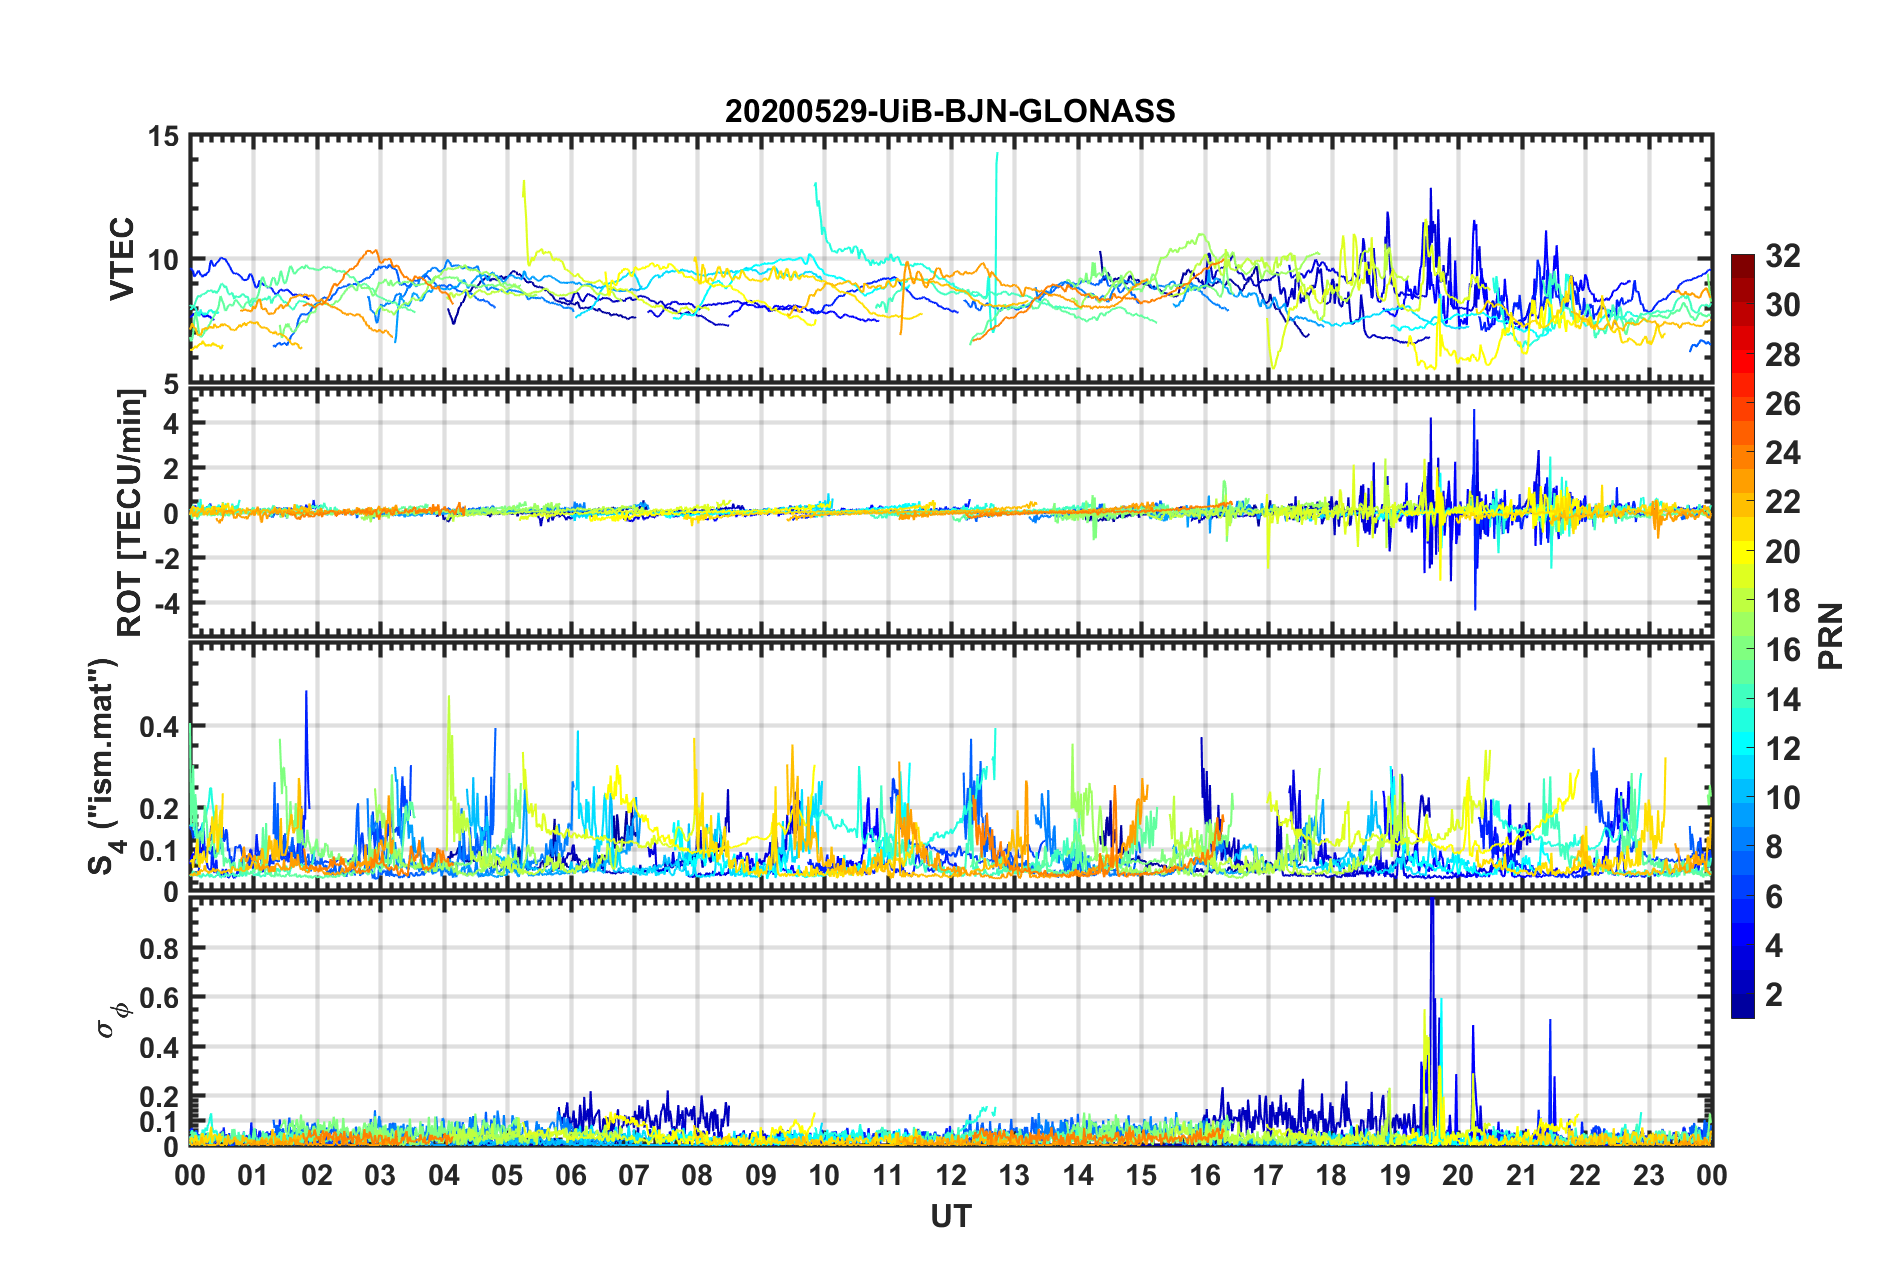This screenshot has height=1272, width=1902.
Task: Click x-axis tick label 06
Action: (571, 1175)
